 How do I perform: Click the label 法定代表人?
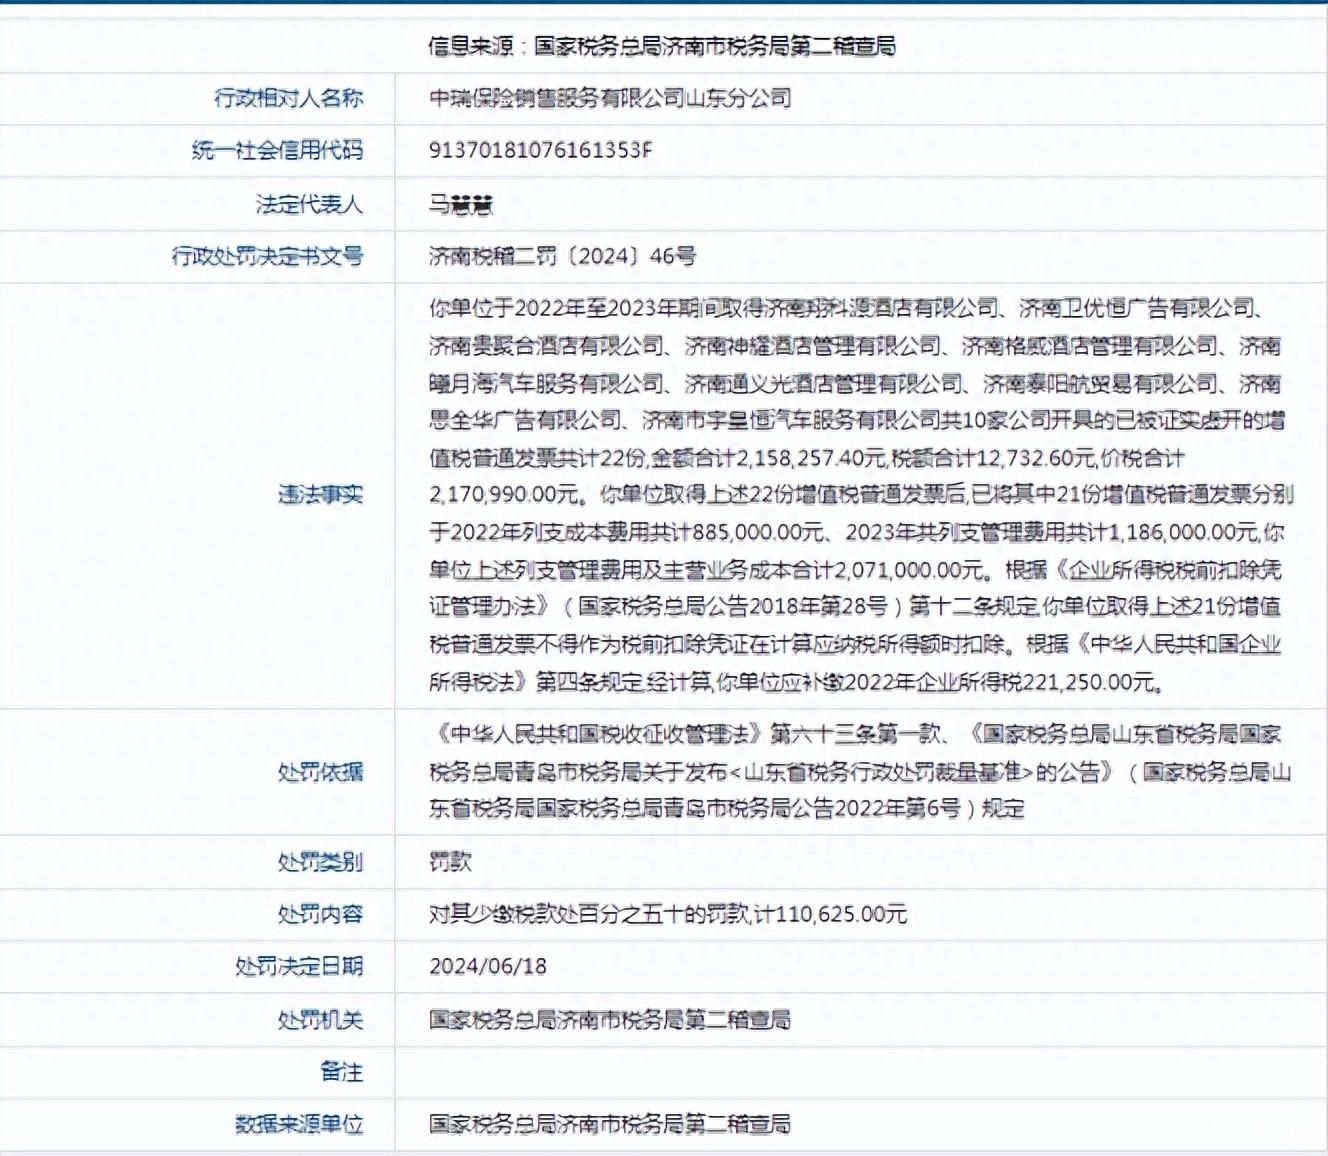point(309,205)
